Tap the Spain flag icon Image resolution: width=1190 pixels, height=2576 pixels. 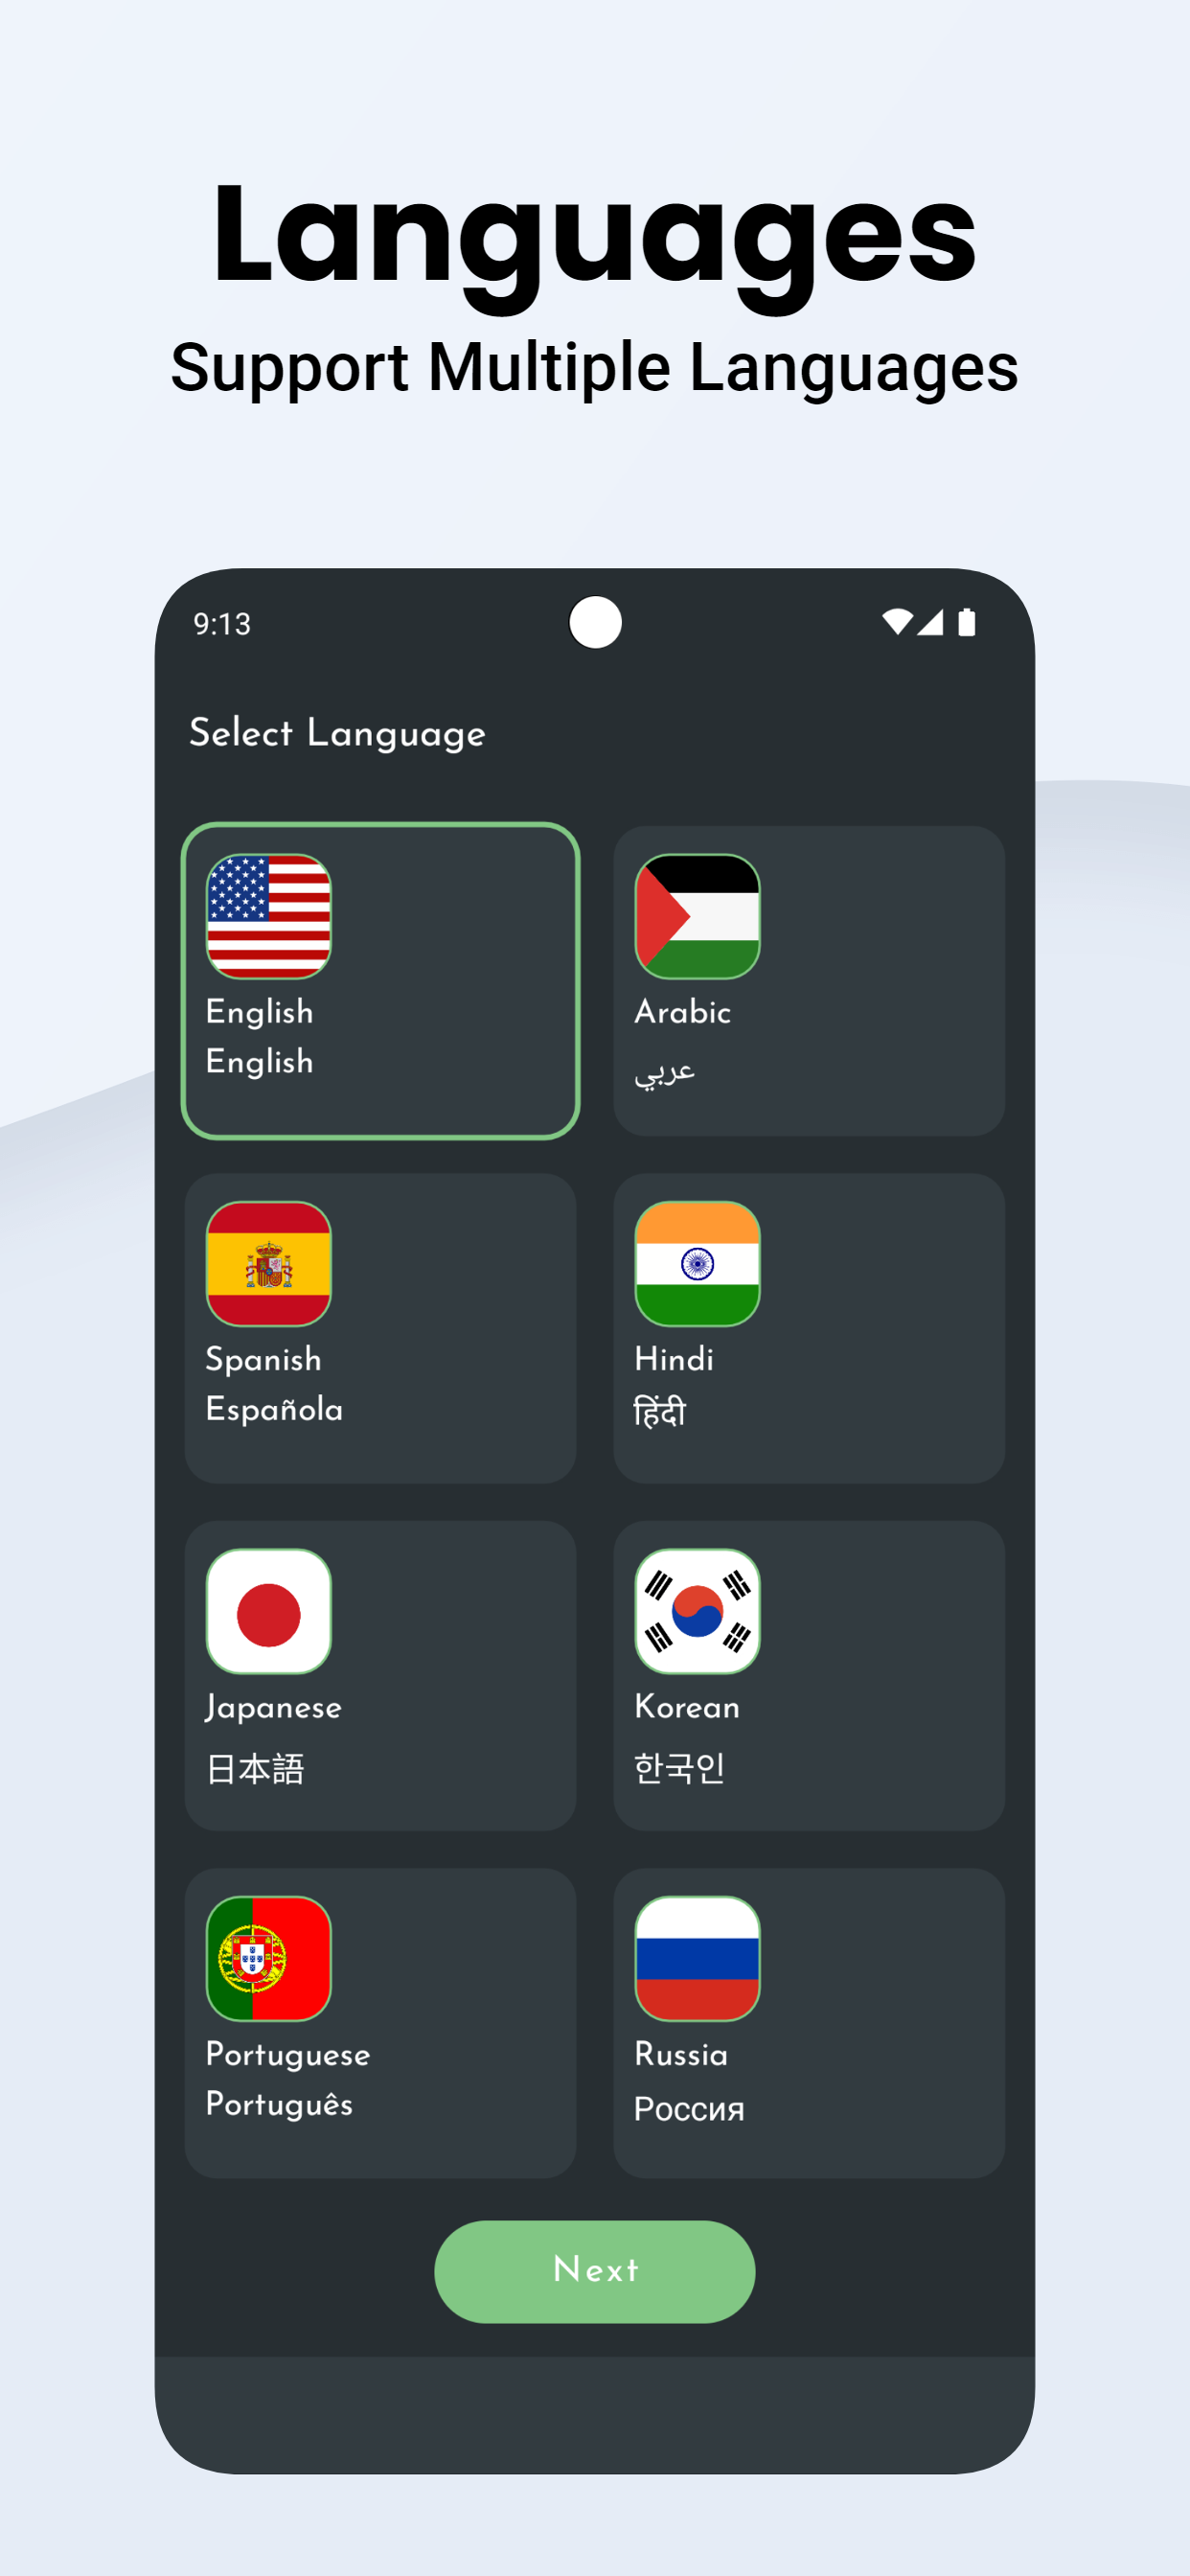[x=268, y=1264]
